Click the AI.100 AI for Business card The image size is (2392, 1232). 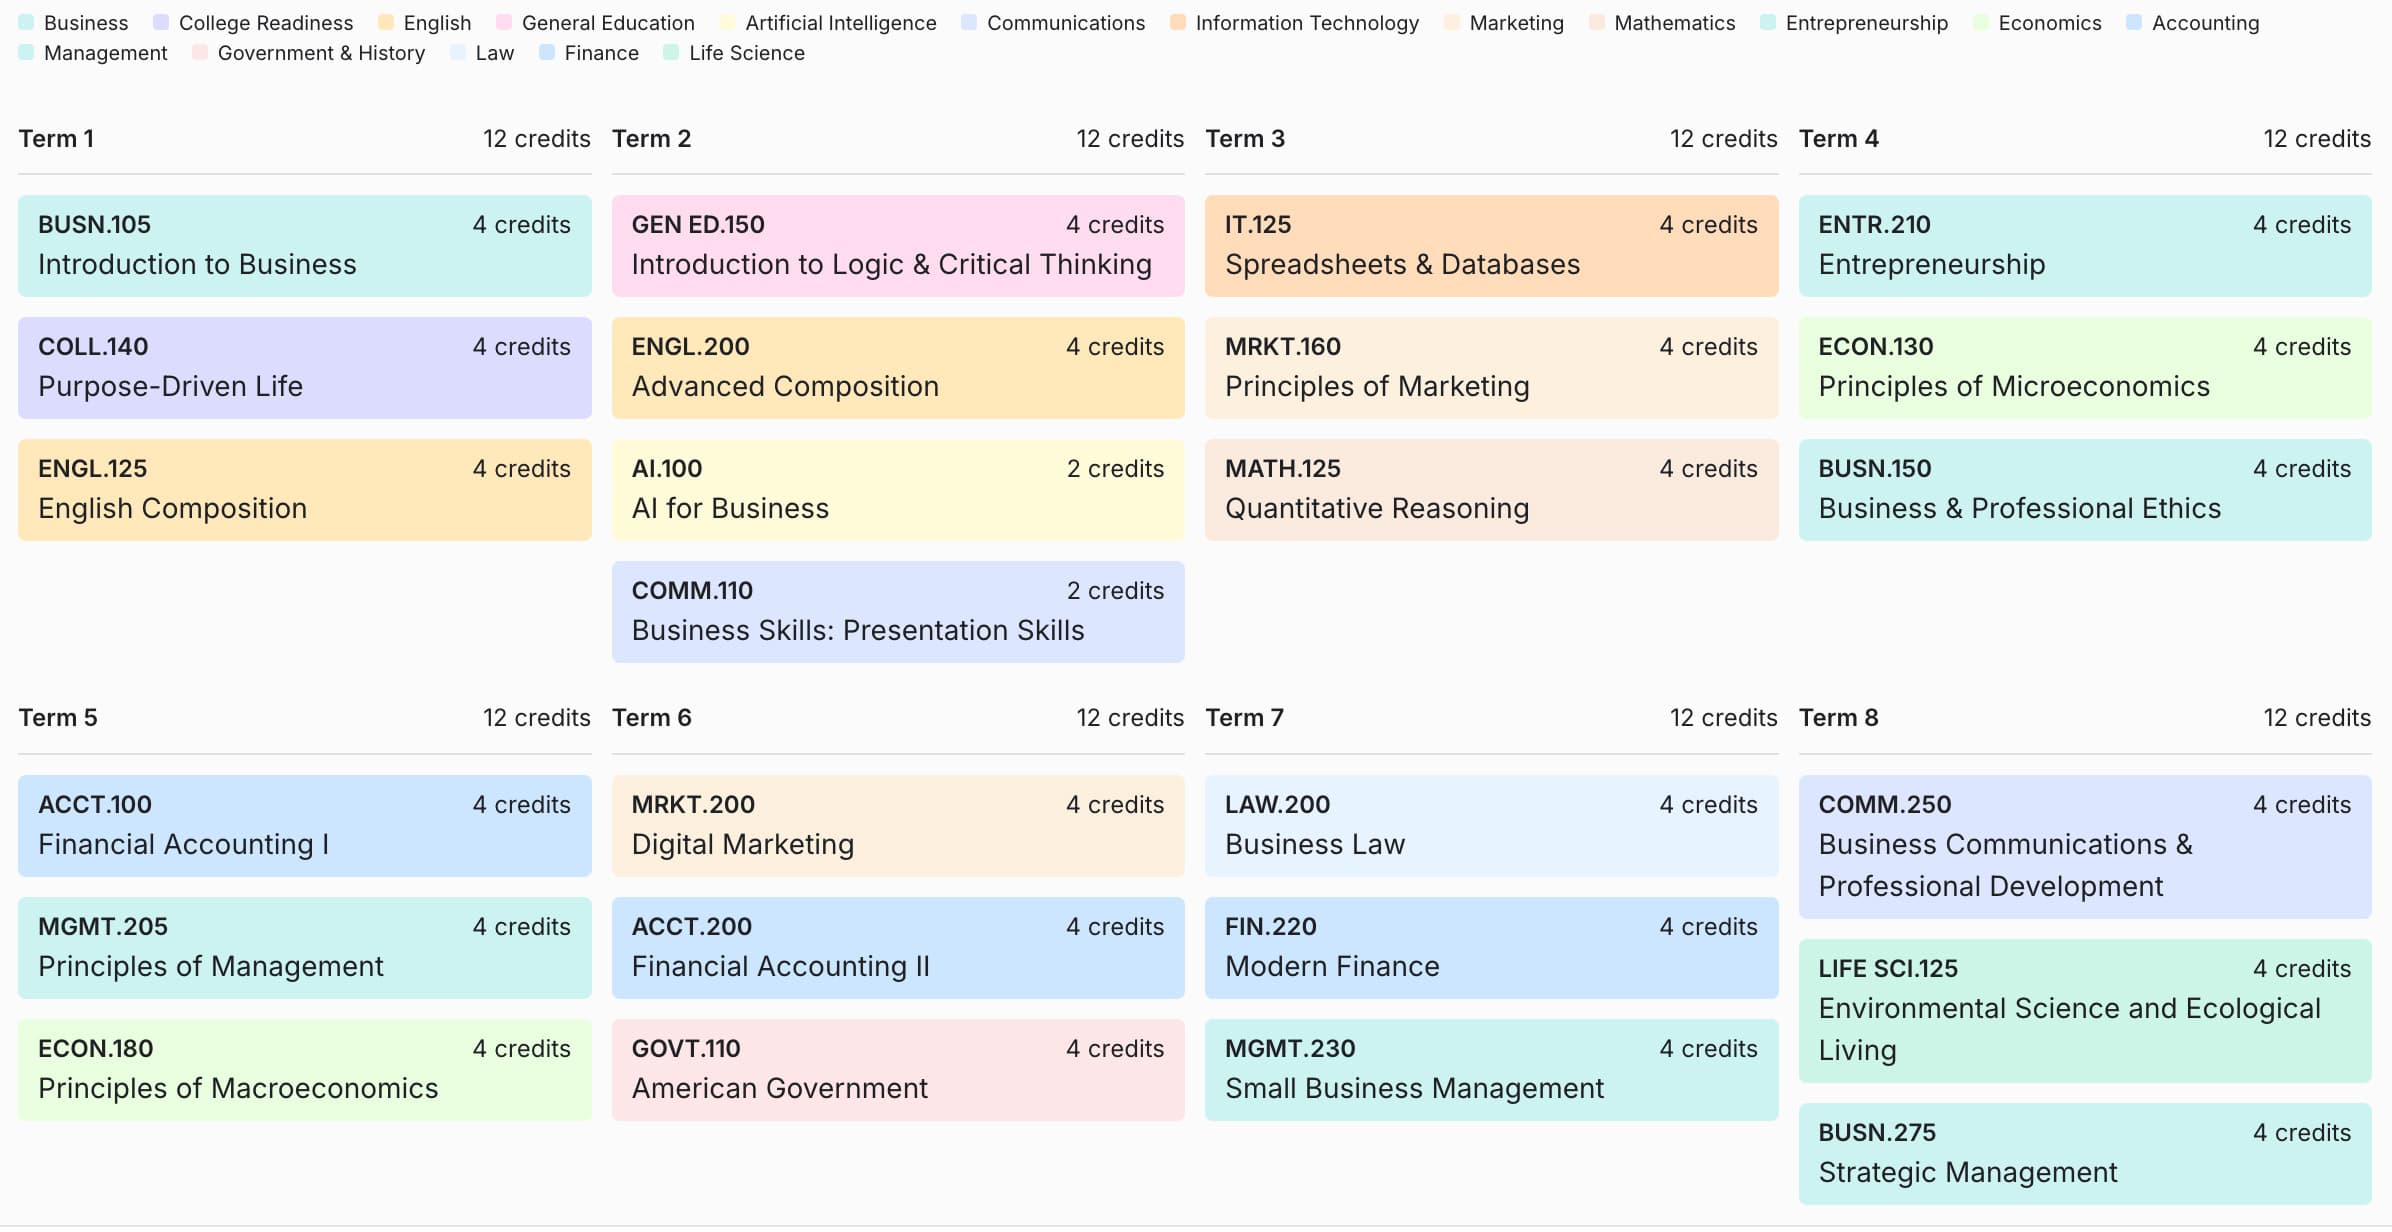(x=897, y=489)
